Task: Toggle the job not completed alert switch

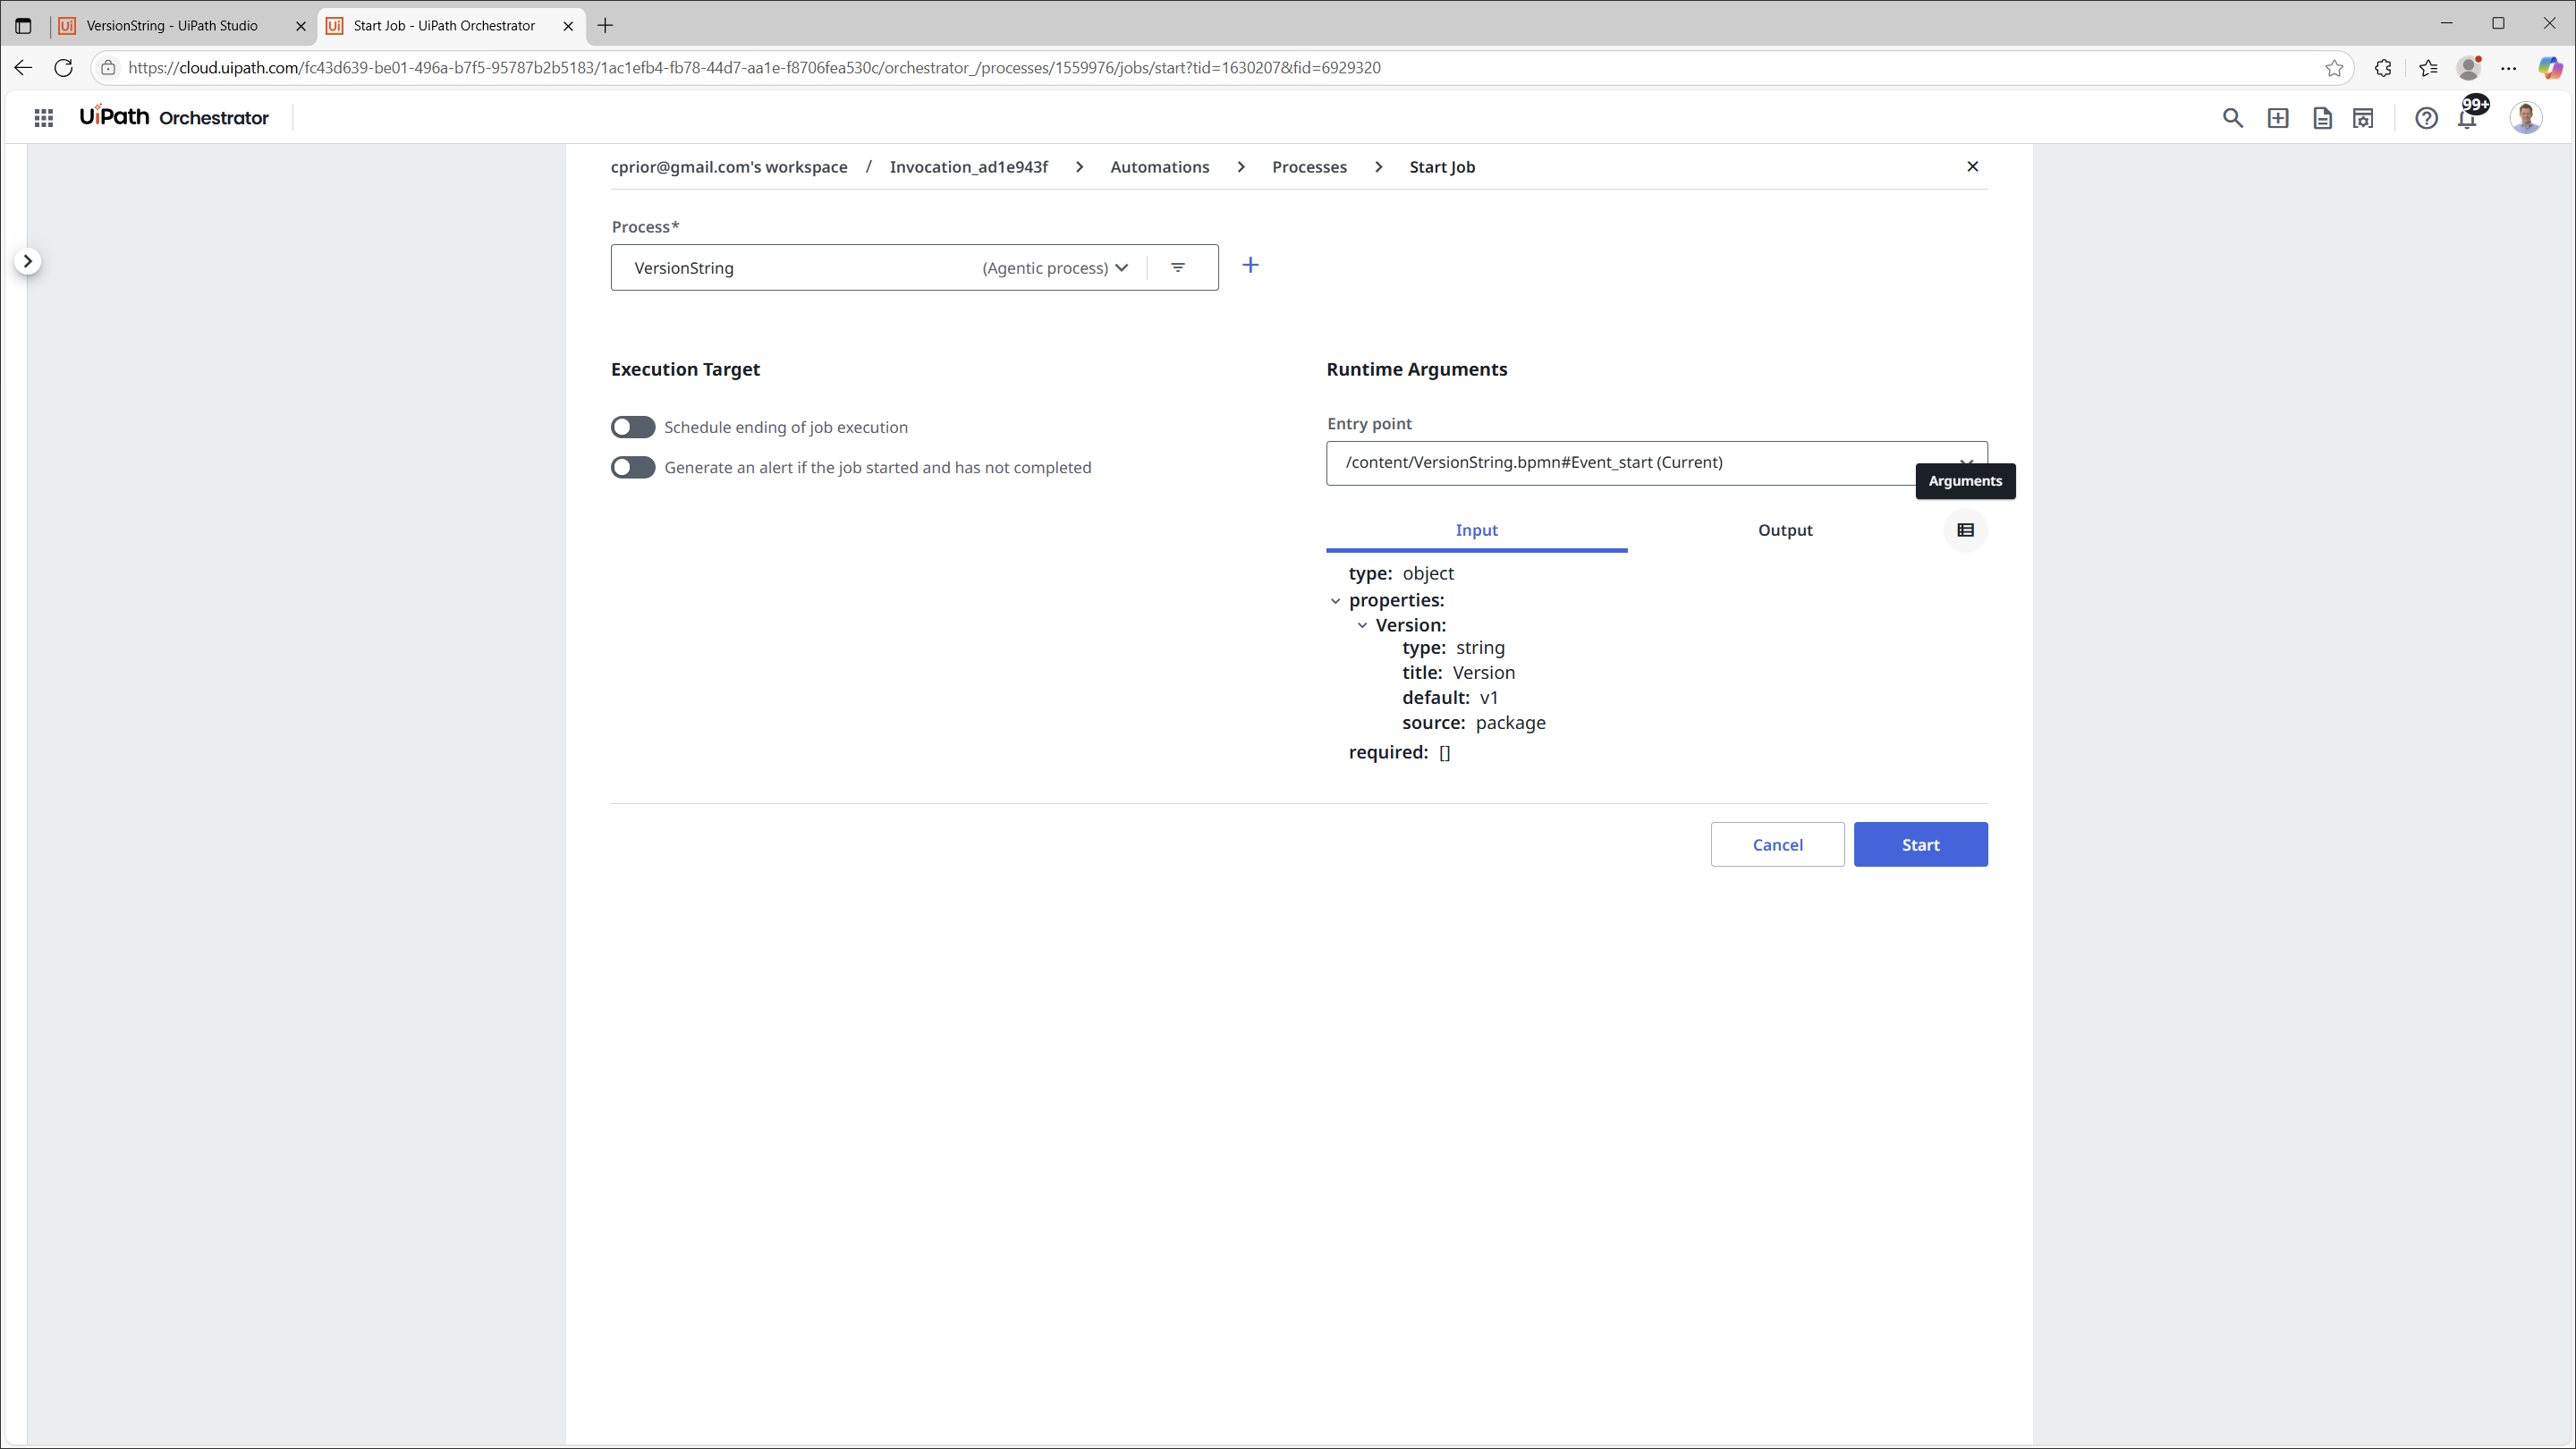Action: 633,467
